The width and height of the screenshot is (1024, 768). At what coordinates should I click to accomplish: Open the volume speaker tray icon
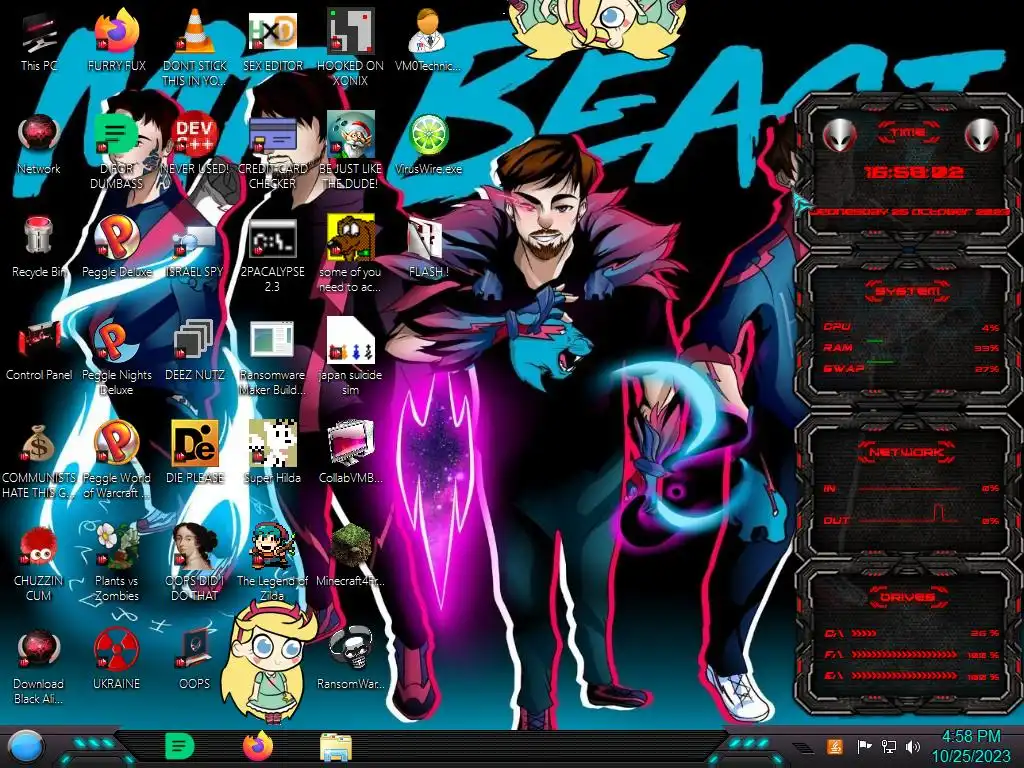tap(912, 746)
